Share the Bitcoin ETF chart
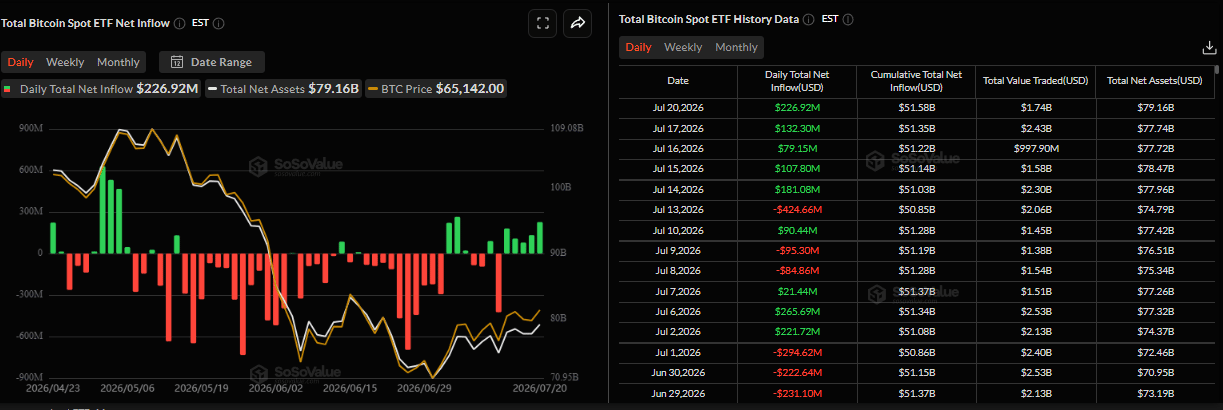This screenshot has height=410, width=1223. tap(577, 23)
